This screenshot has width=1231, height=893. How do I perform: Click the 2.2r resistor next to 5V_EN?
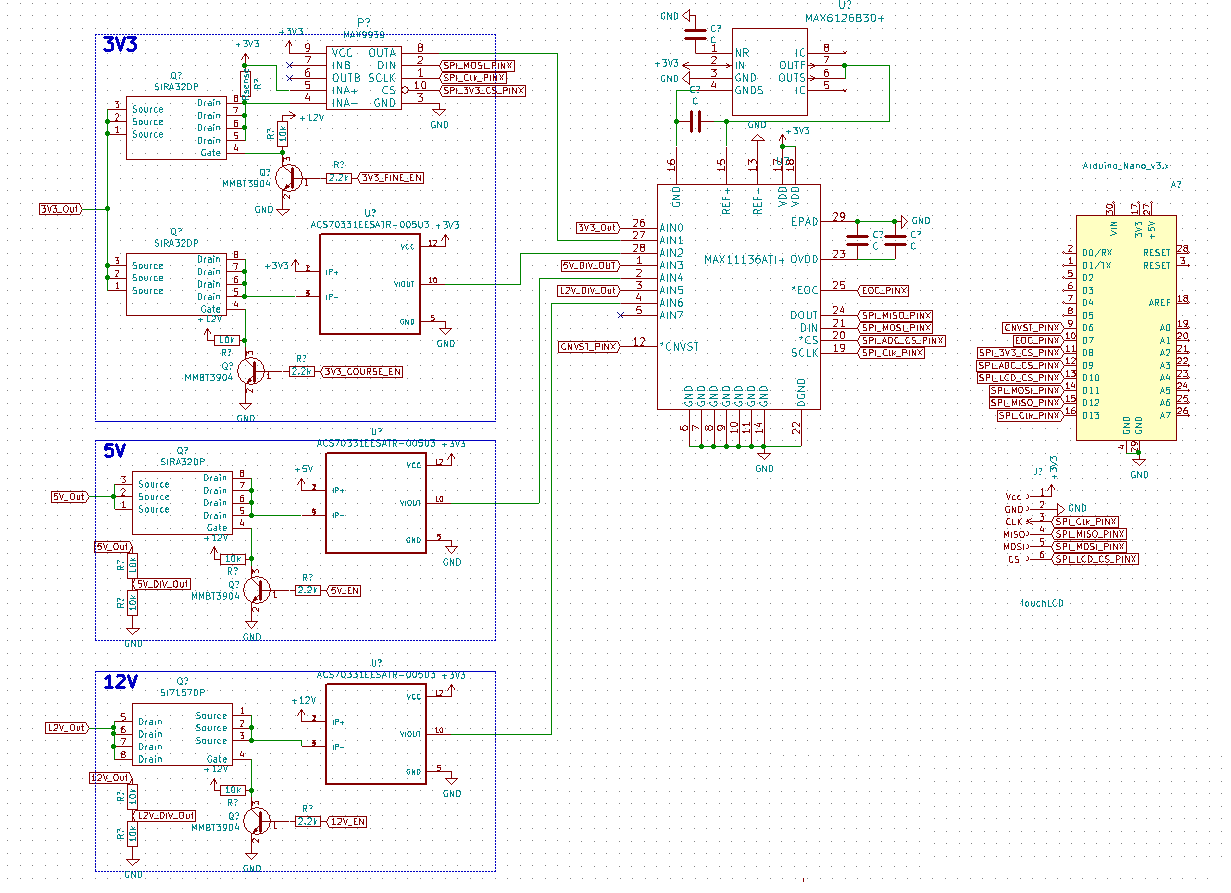[307, 590]
